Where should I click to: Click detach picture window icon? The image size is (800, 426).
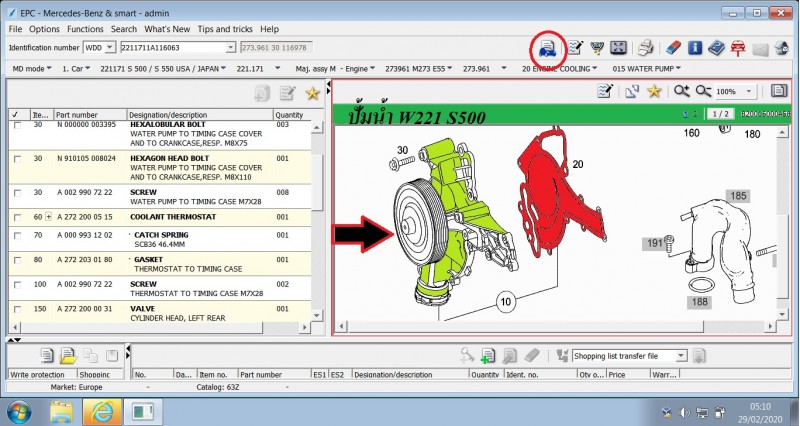632,91
